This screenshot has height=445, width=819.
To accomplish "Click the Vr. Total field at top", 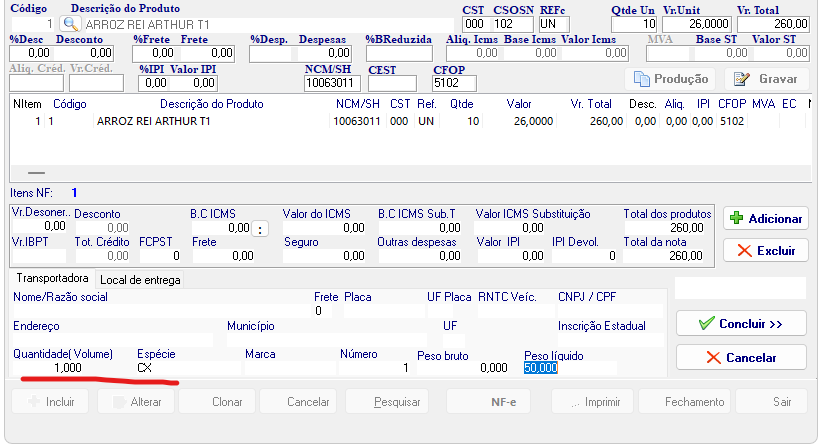I will click(773, 24).
